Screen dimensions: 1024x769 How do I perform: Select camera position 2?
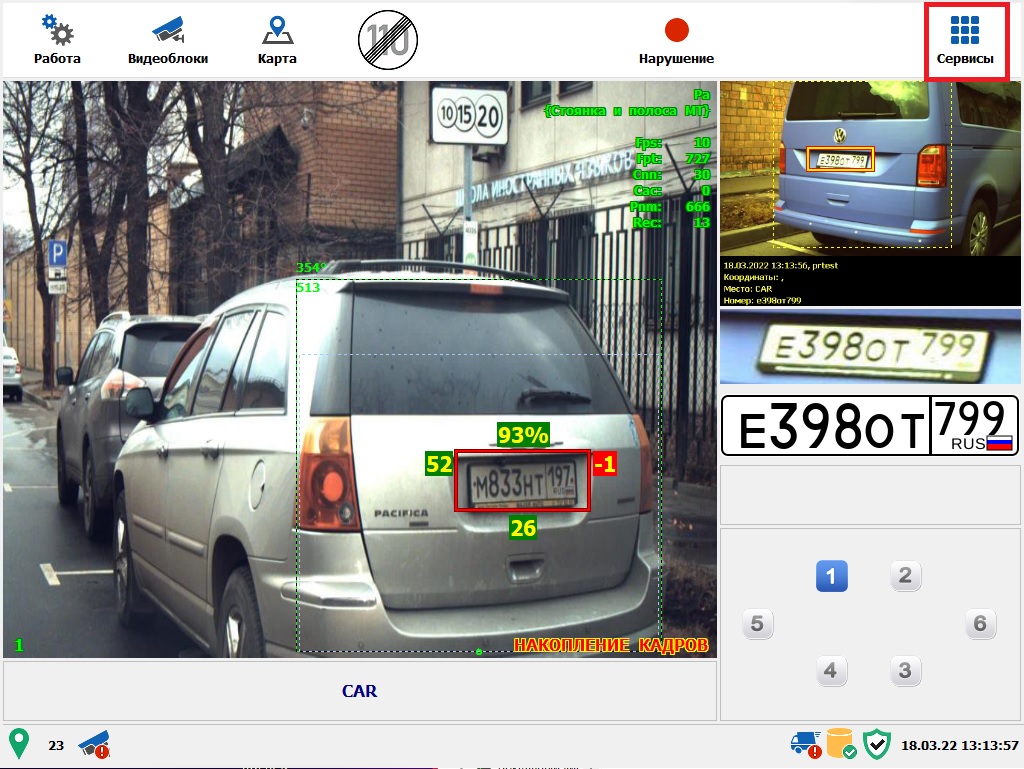(905, 576)
